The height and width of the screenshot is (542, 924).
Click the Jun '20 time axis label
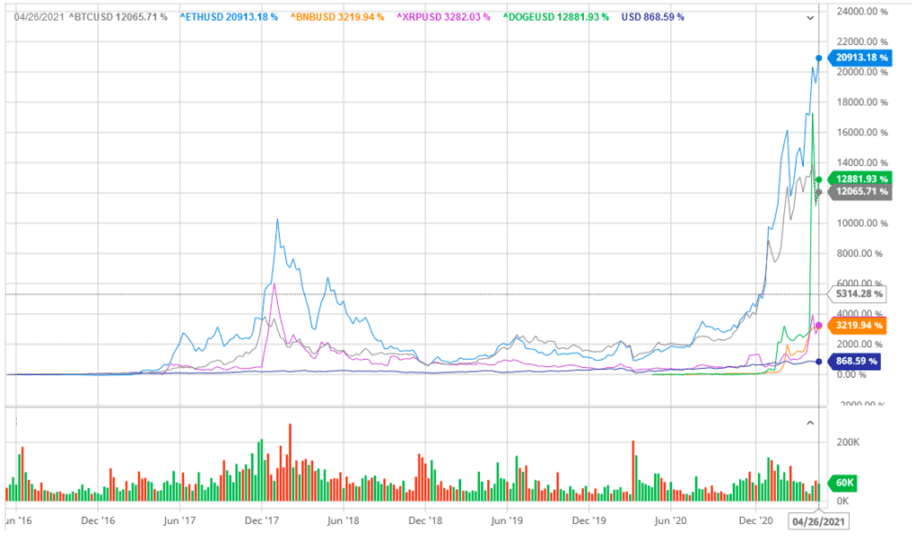click(x=671, y=521)
